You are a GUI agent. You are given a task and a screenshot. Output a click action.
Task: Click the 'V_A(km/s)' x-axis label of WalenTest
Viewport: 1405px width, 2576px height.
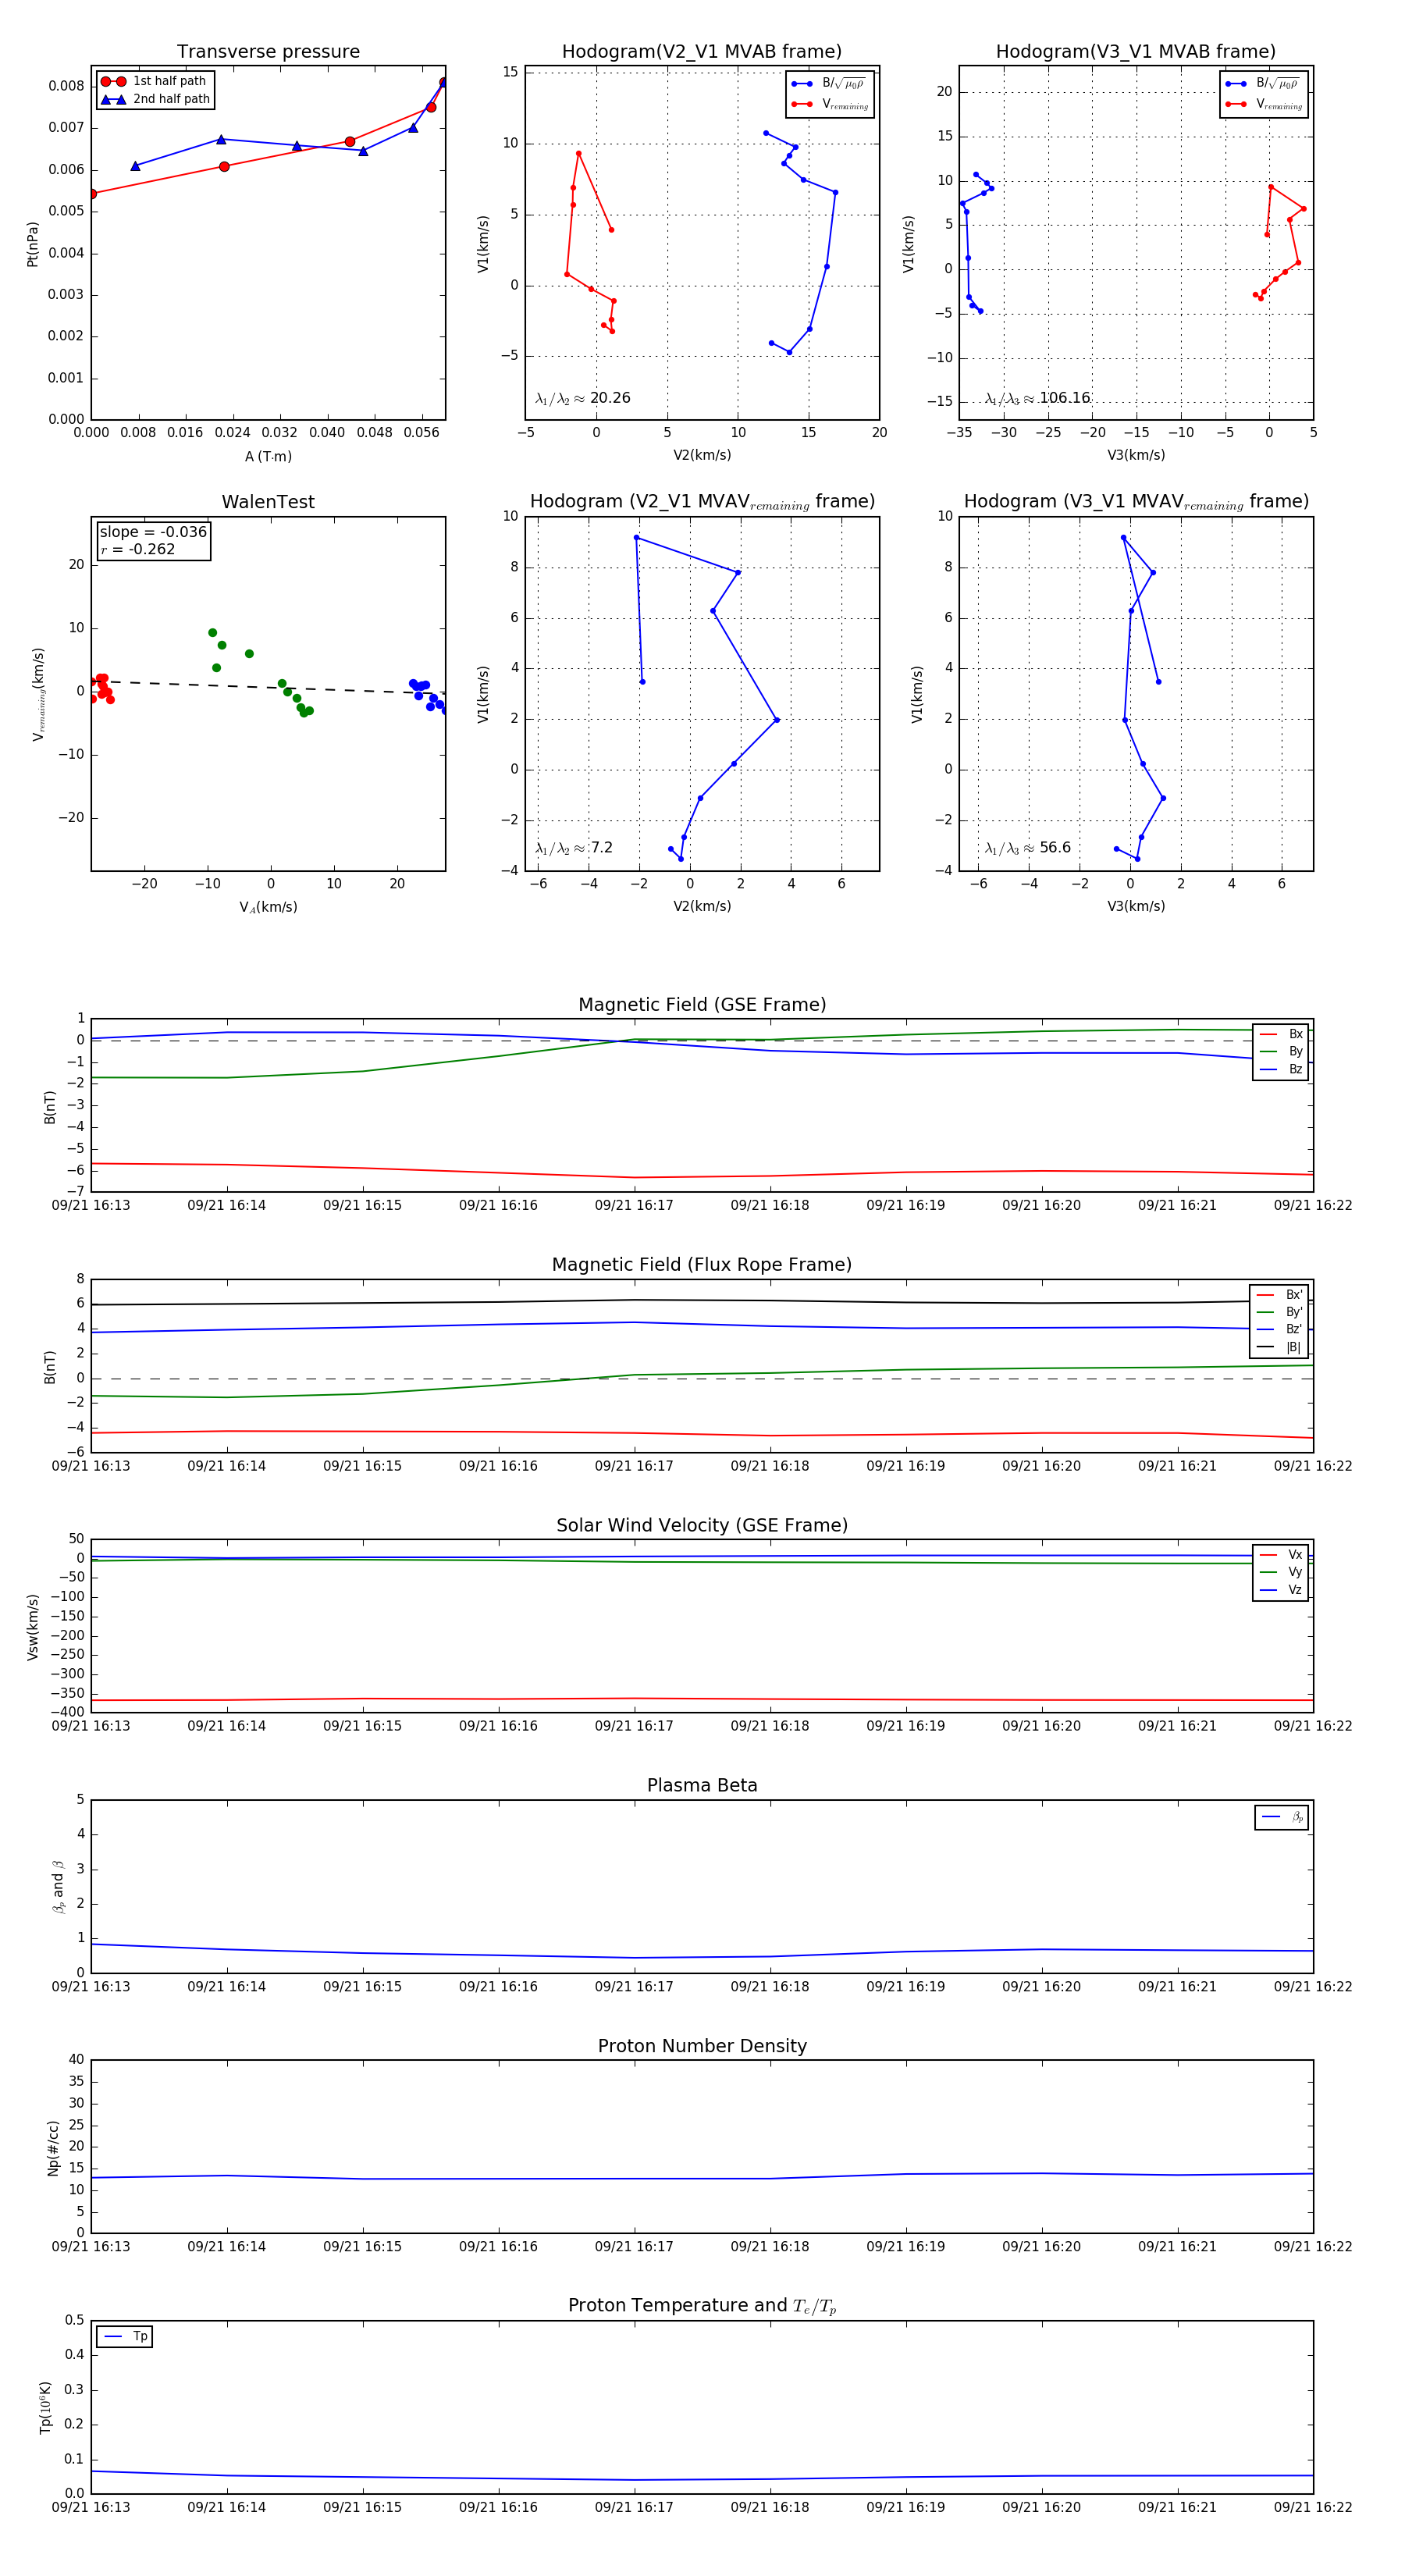[268, 907]
